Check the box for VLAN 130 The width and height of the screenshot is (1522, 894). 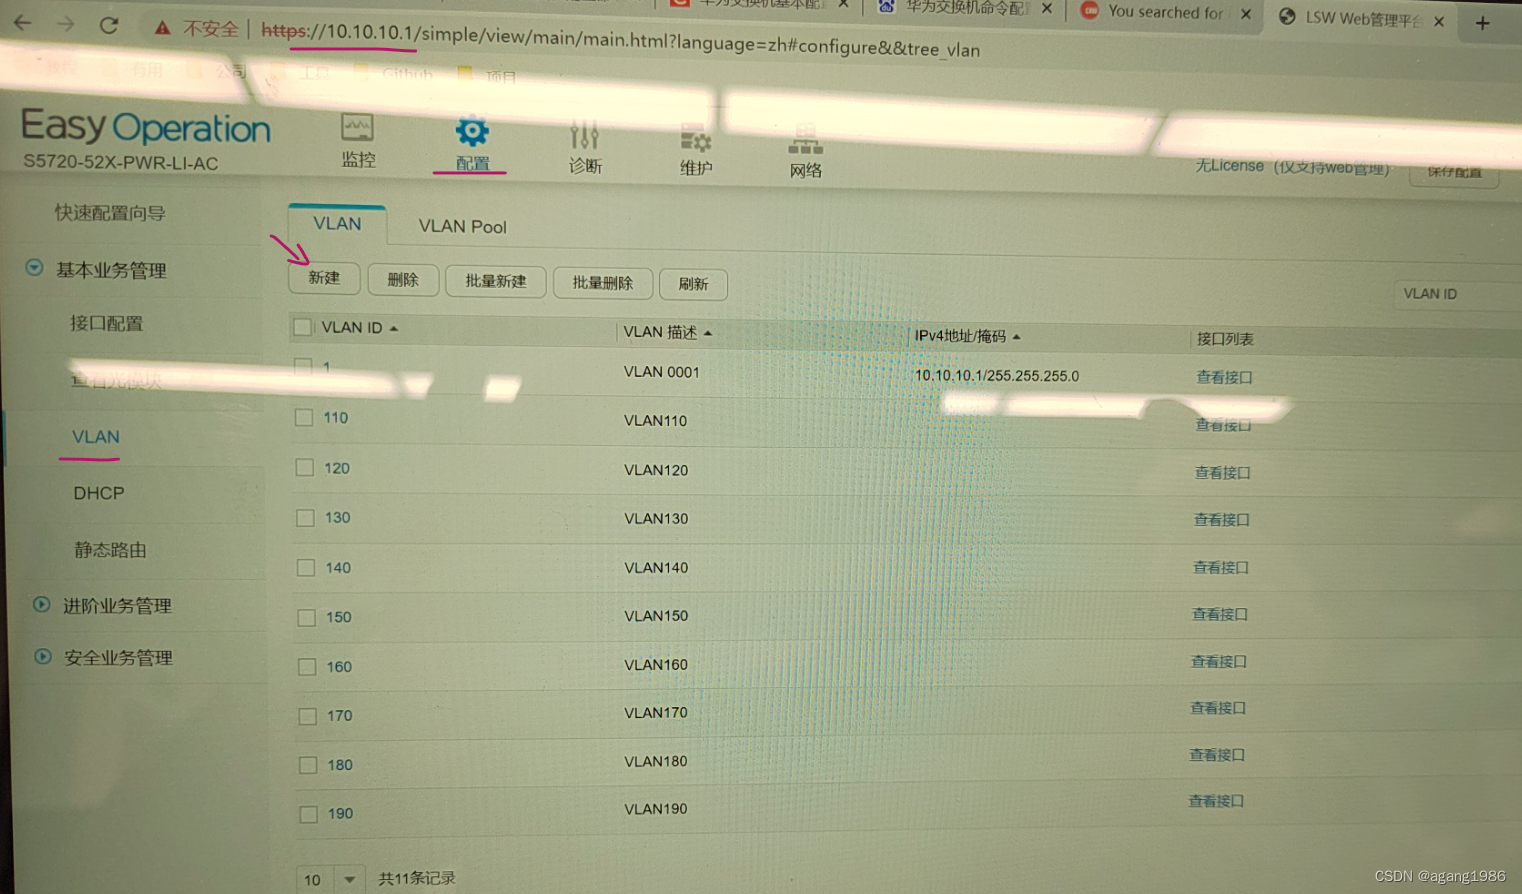tap(306, 517)
